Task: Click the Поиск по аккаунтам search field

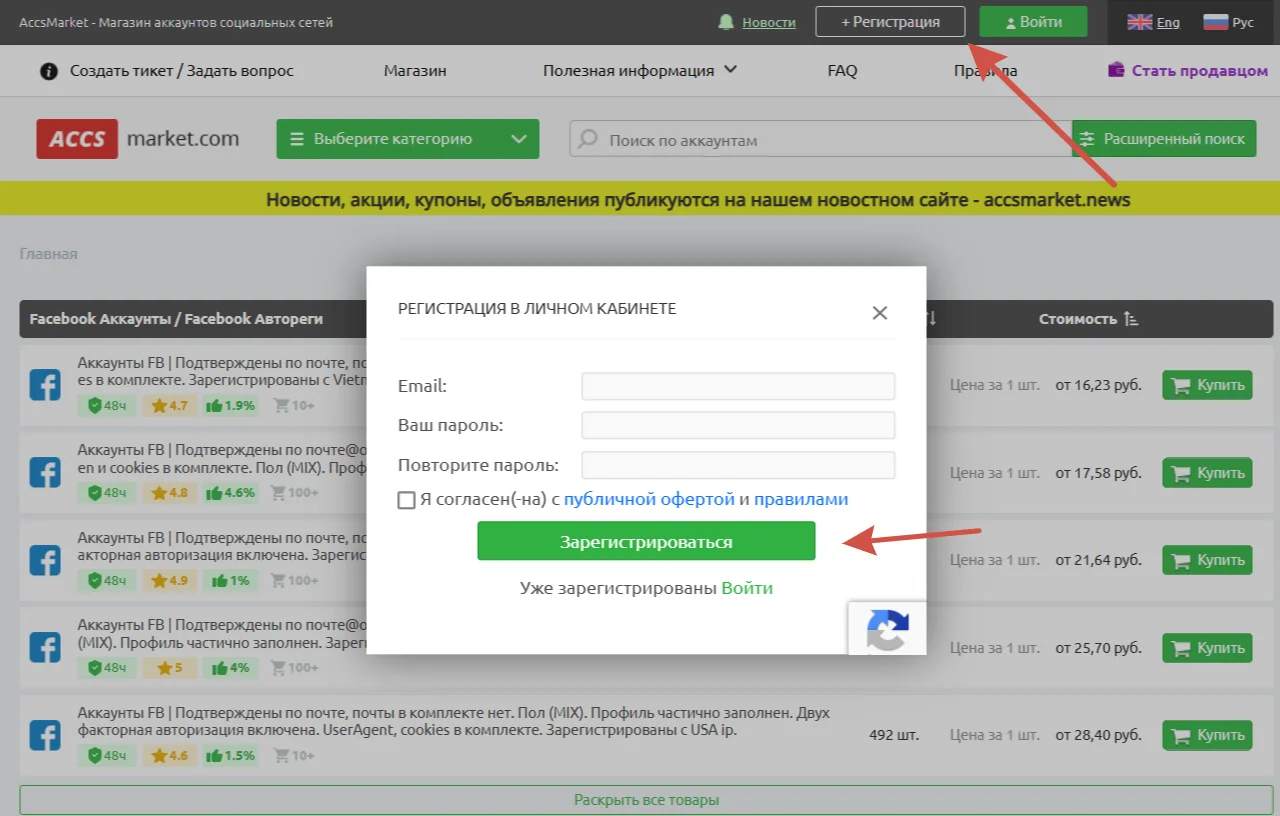Action: click(821, 140)
